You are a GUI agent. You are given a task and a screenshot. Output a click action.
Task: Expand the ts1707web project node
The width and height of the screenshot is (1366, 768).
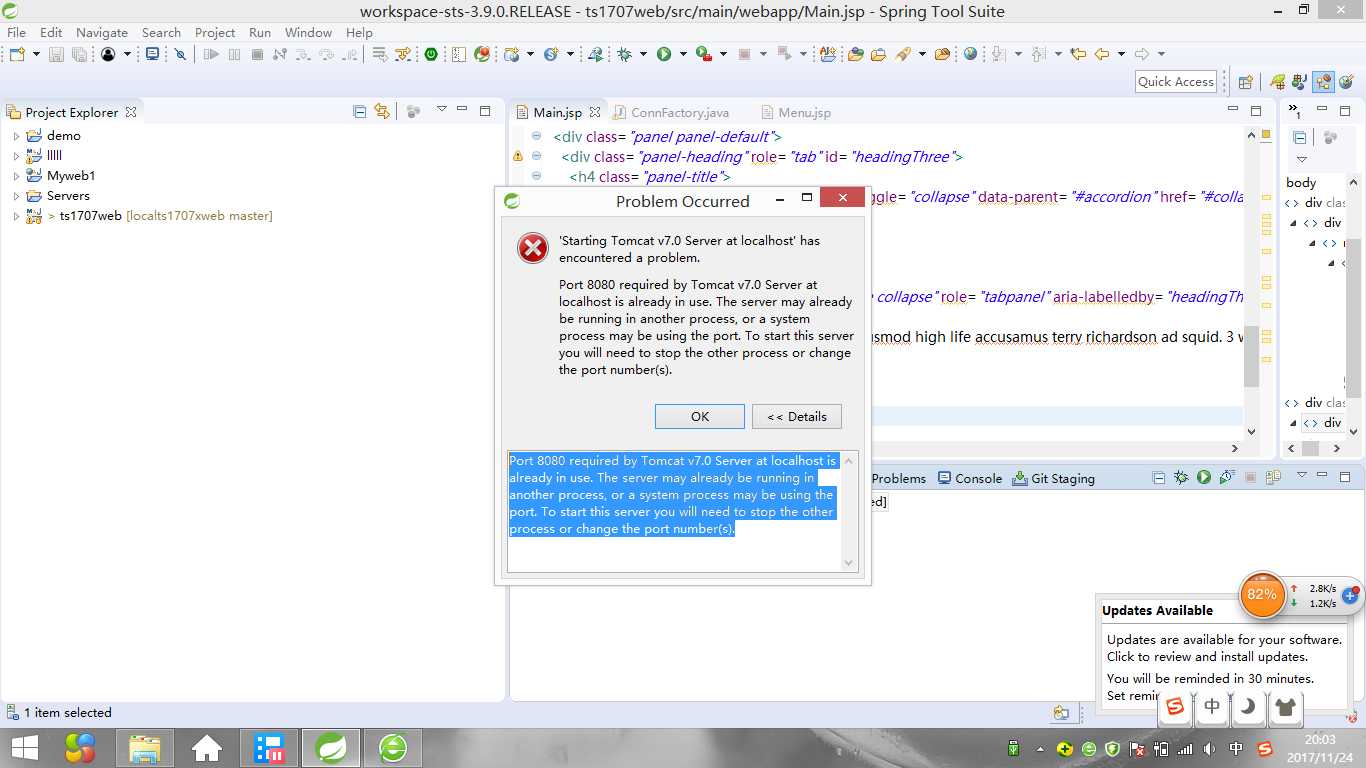pyautogui.click(x=16, y=216)
